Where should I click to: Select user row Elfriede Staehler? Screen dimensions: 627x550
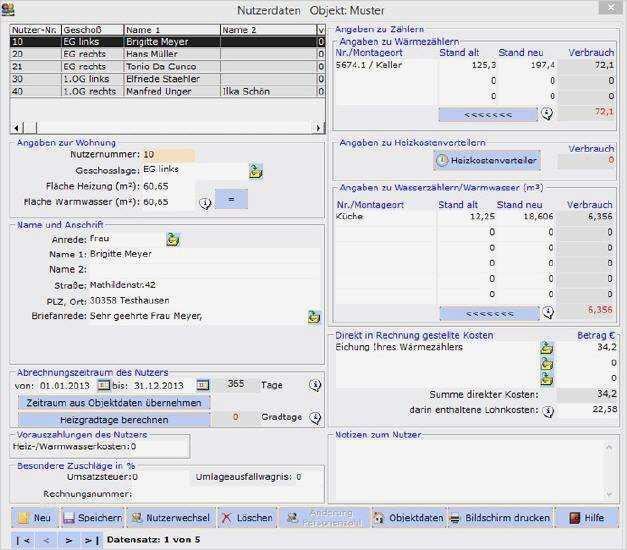(x=167, y=79)
